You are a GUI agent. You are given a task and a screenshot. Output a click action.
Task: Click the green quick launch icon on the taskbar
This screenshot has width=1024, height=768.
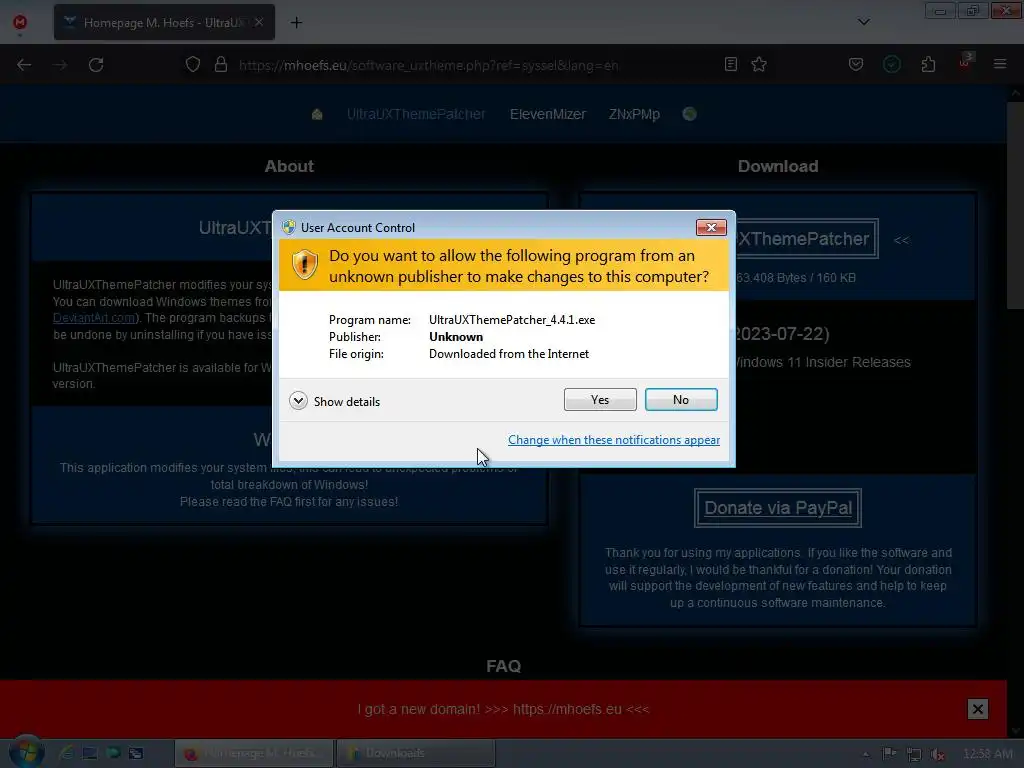[x=113, y=753]
